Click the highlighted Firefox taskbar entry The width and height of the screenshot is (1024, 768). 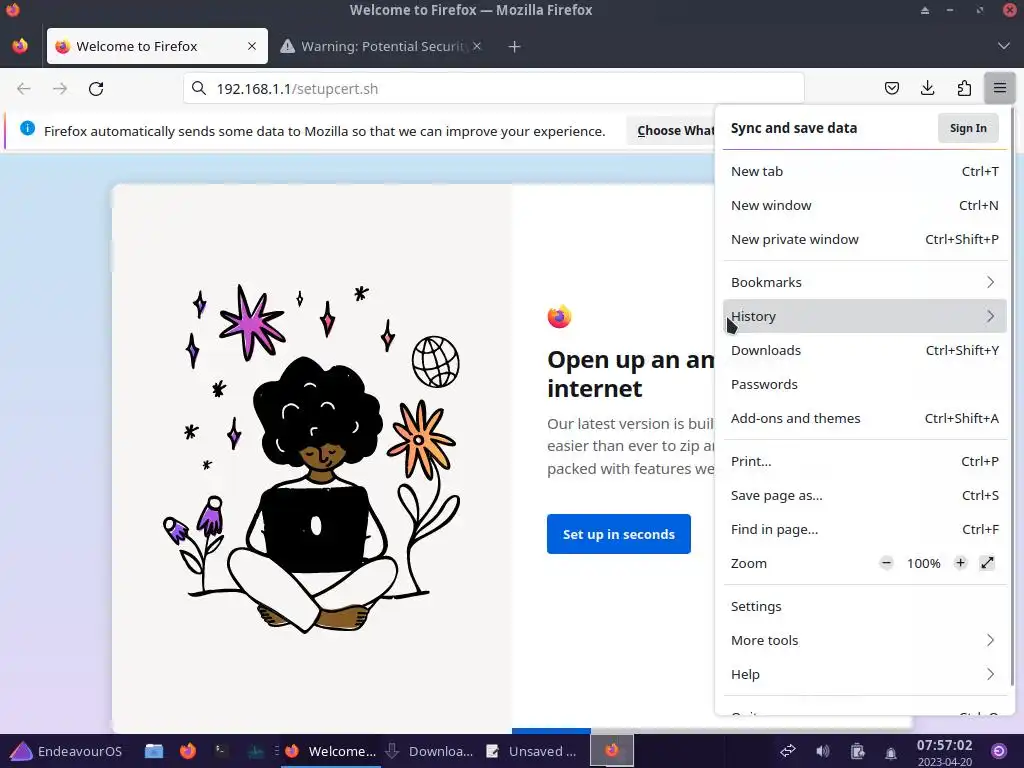612,750
